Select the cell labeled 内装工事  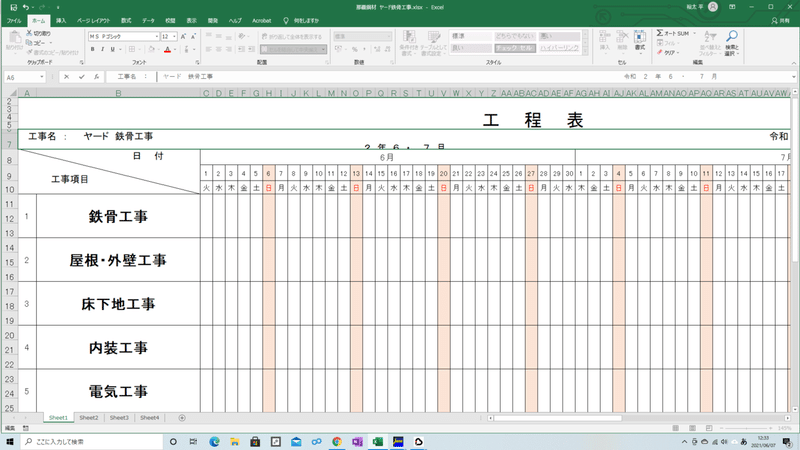coord(118,348)
